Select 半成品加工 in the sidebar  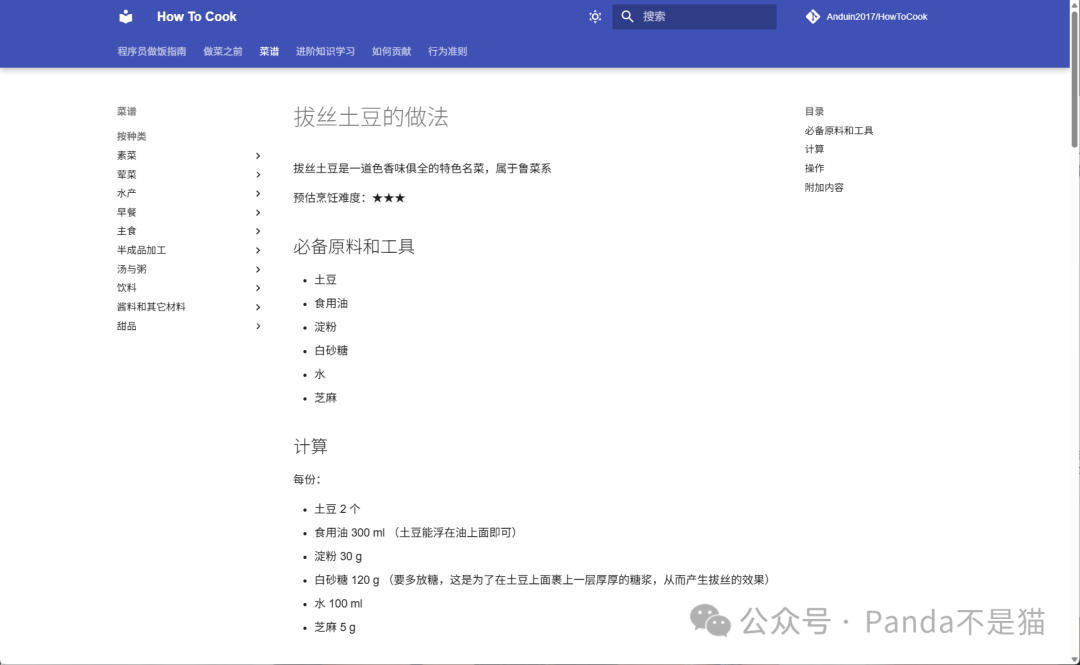141,250
